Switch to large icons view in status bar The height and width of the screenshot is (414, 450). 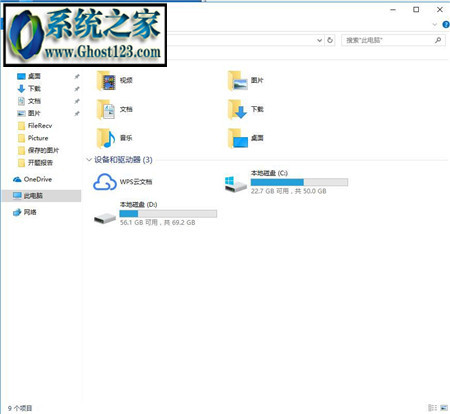(444, 408)
